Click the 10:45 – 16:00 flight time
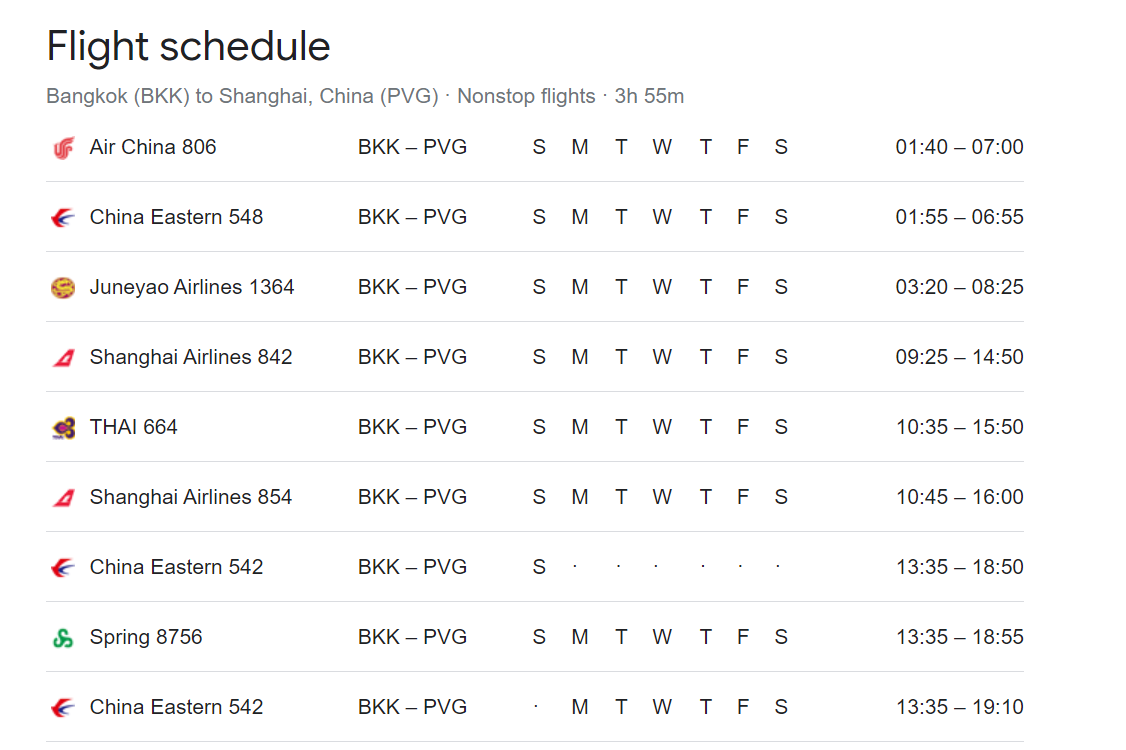1126x750 pixels. [959, 497]
